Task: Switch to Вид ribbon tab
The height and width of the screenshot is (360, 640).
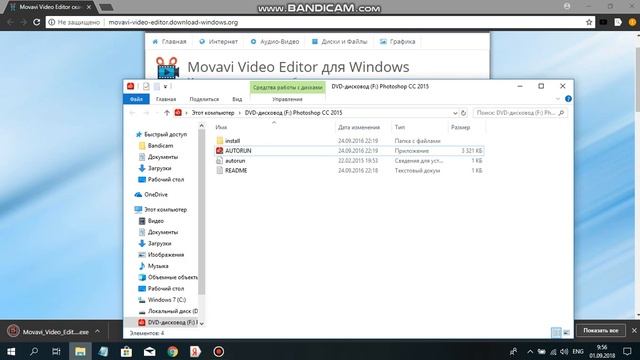Action: 237,99
